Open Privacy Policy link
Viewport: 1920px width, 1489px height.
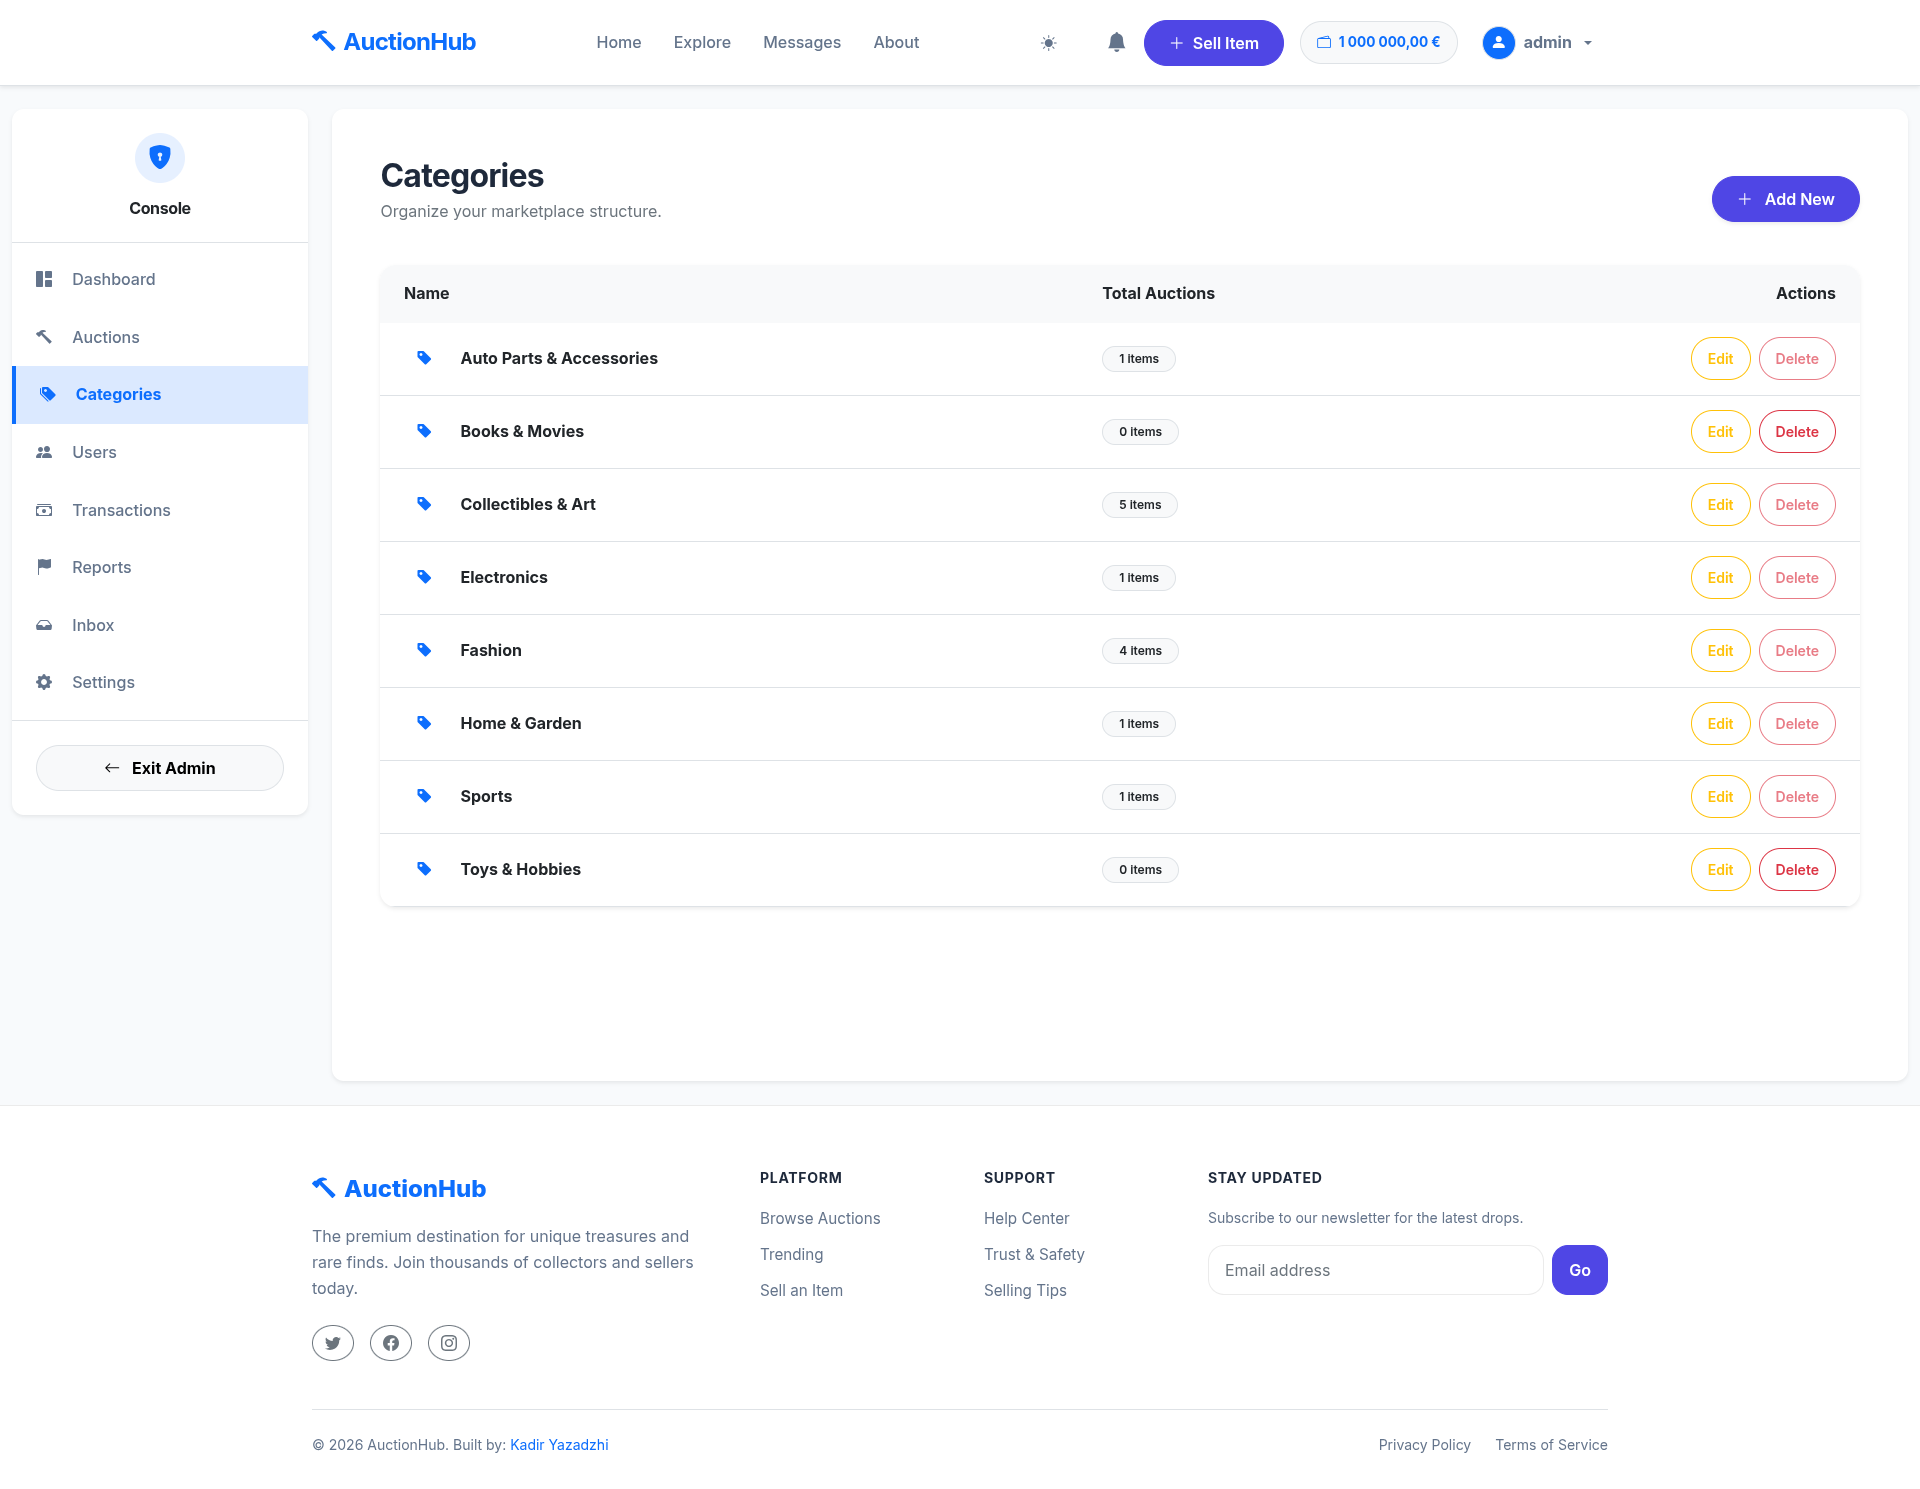(1424, 1445)
